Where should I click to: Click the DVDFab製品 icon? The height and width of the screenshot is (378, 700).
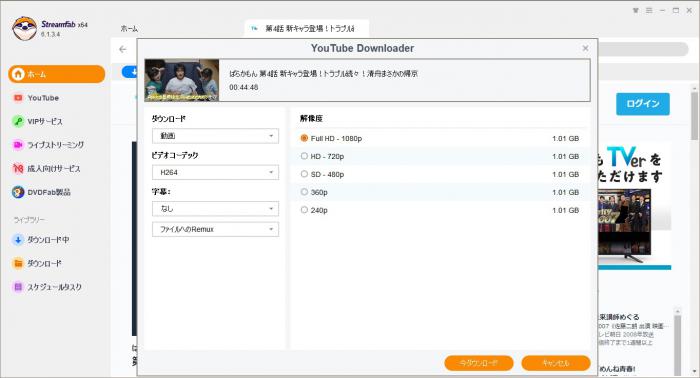point(18,192)
